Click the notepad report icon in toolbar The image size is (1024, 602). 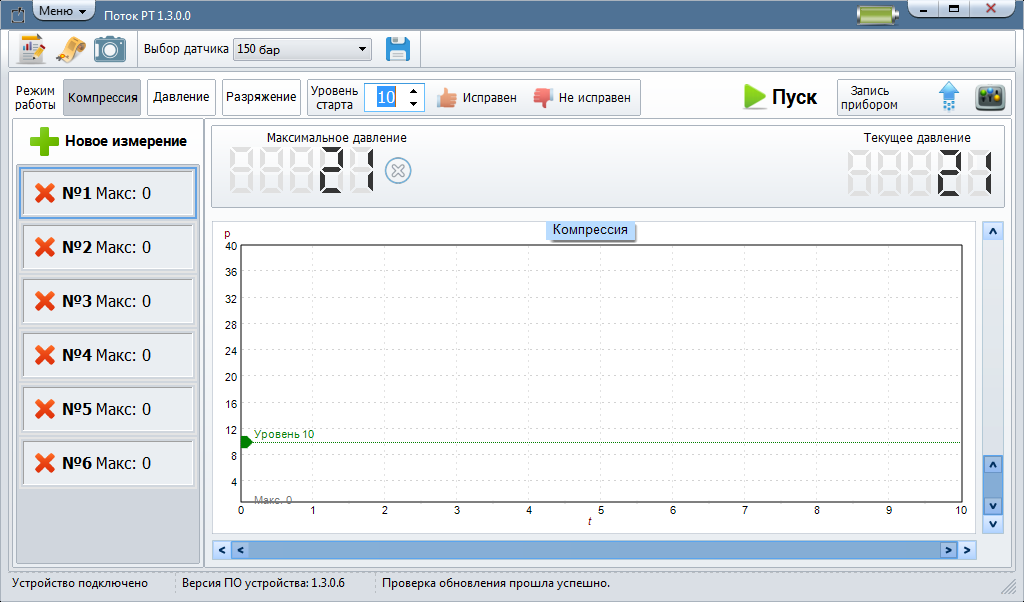pyautogui.click(x=32, y=49)
